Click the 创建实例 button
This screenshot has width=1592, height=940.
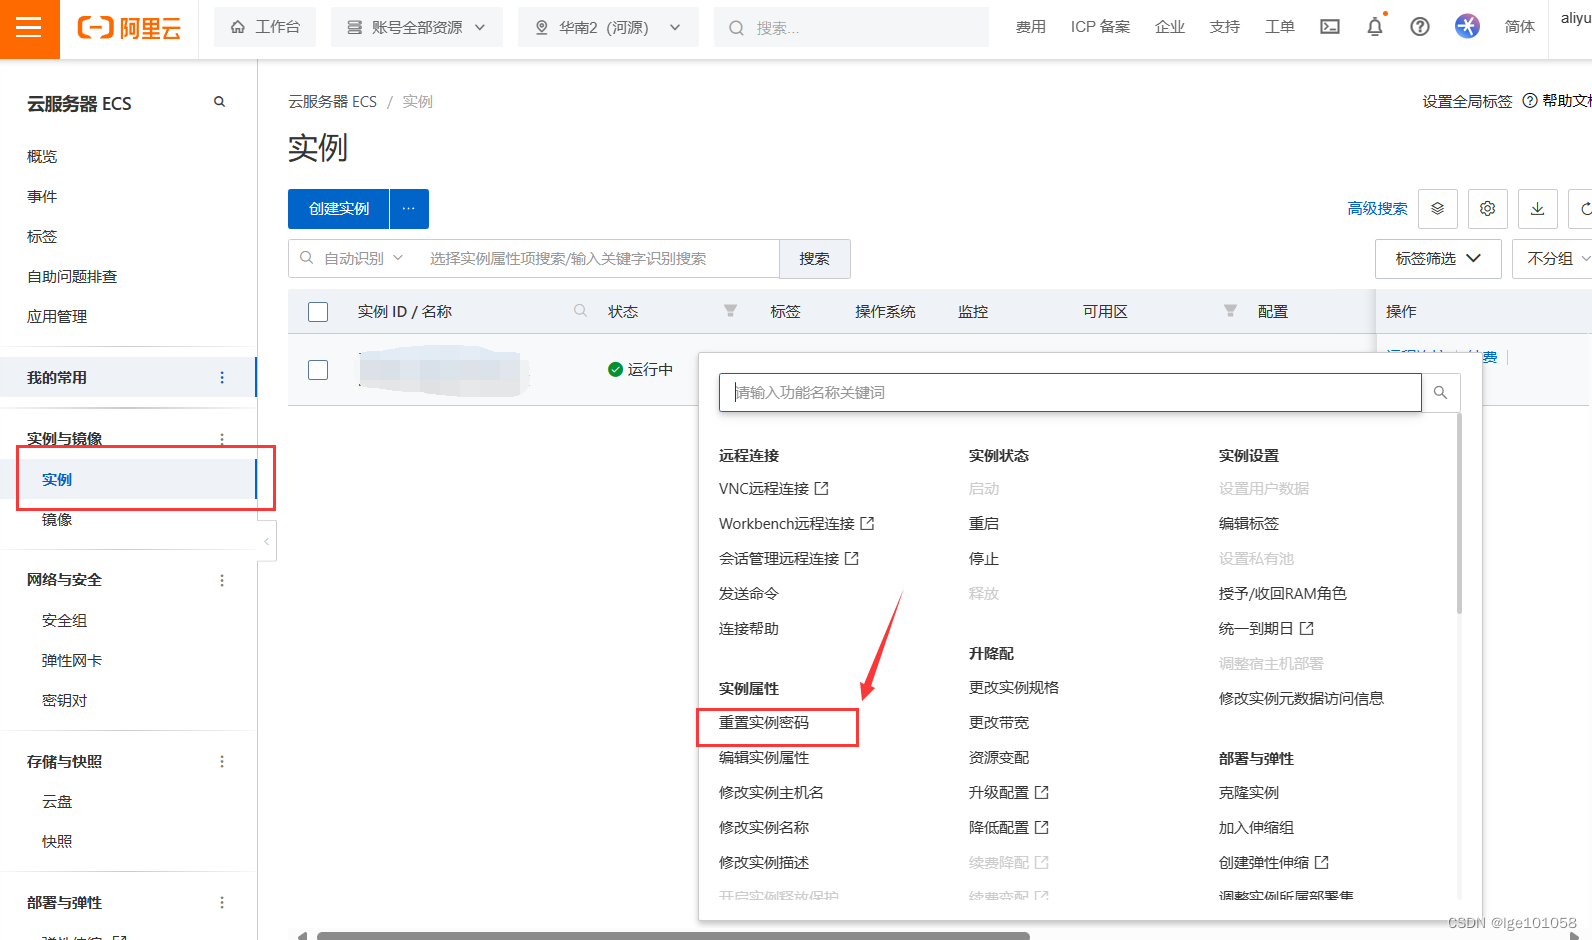(339, 209)
